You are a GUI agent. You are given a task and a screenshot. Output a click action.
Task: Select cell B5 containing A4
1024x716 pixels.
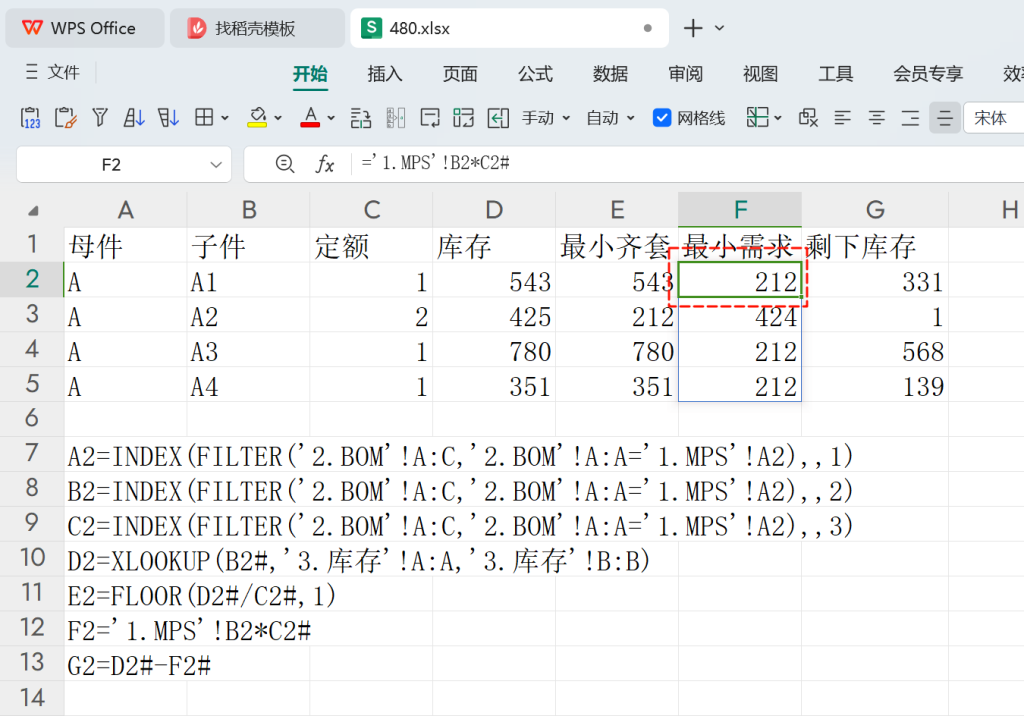pos(248,385)
